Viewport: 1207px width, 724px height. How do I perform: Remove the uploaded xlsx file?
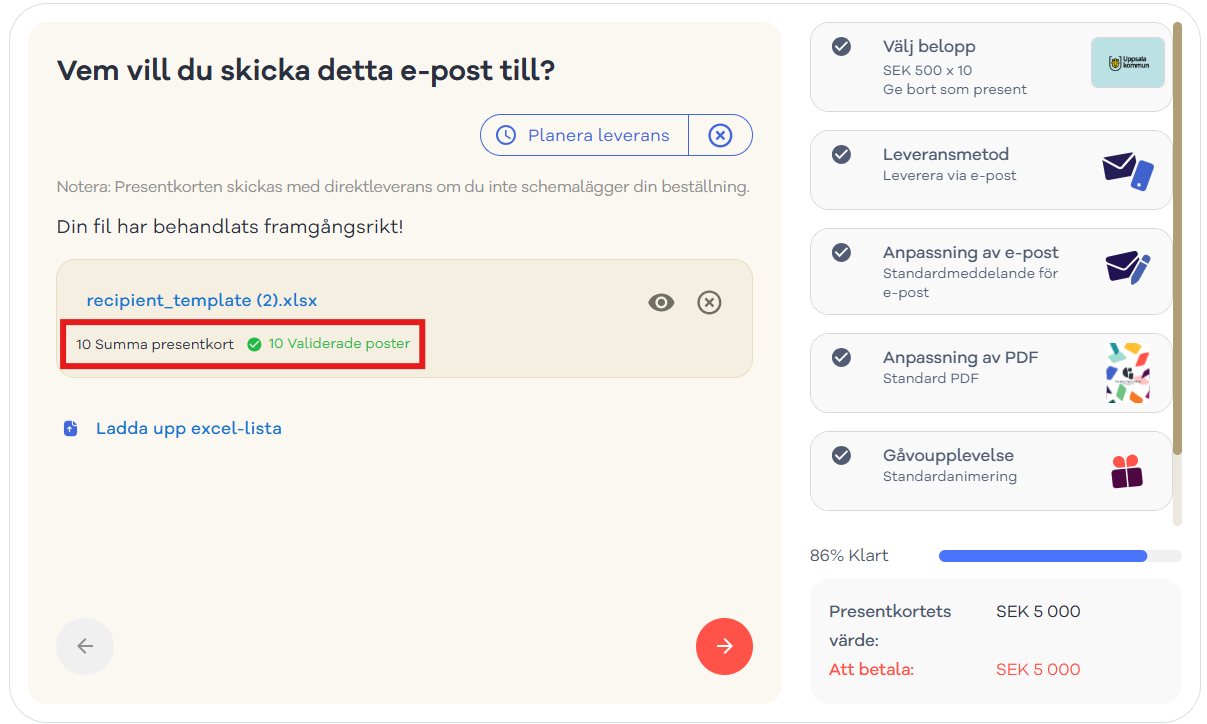pos(709,302)
